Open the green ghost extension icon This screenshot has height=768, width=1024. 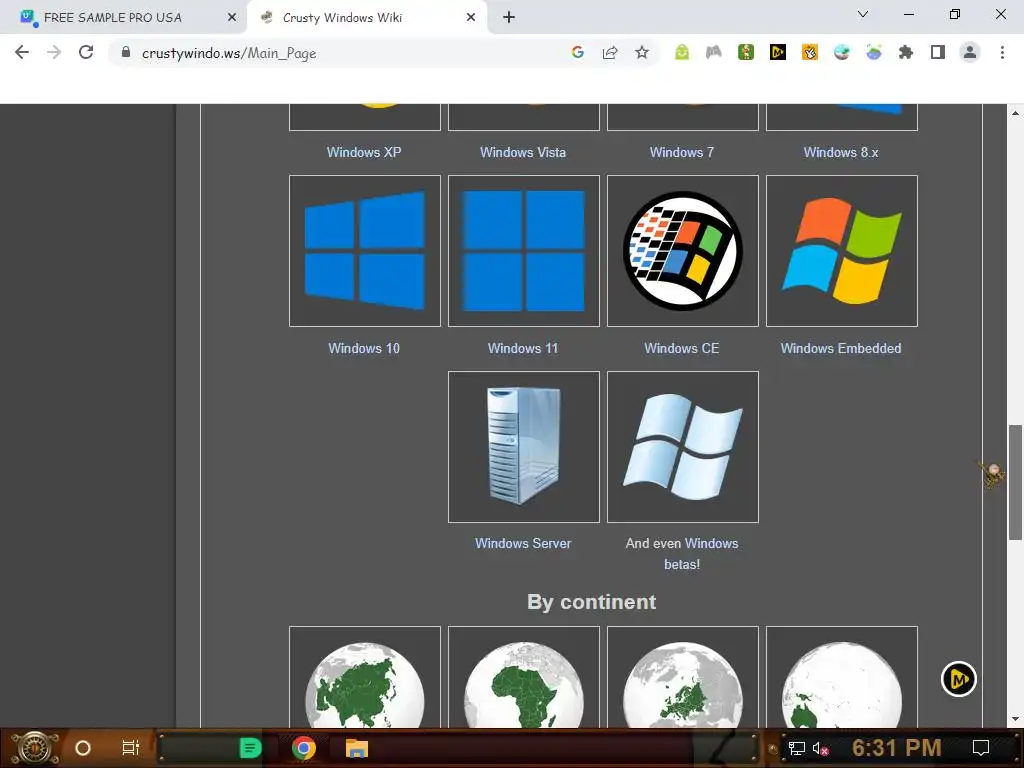tap(682, 52)
